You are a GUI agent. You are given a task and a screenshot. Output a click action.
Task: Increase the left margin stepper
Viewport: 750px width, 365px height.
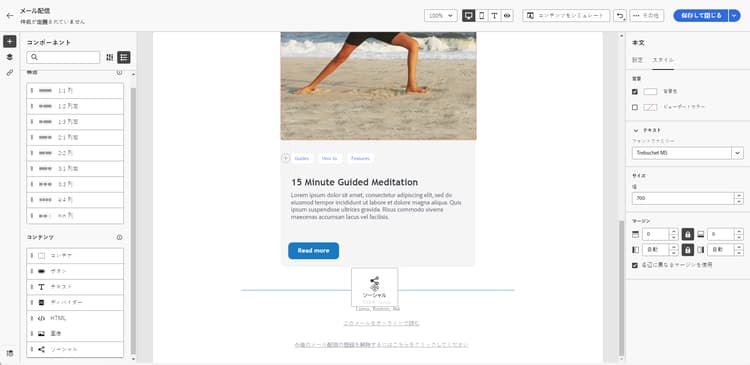click(673, 247)
